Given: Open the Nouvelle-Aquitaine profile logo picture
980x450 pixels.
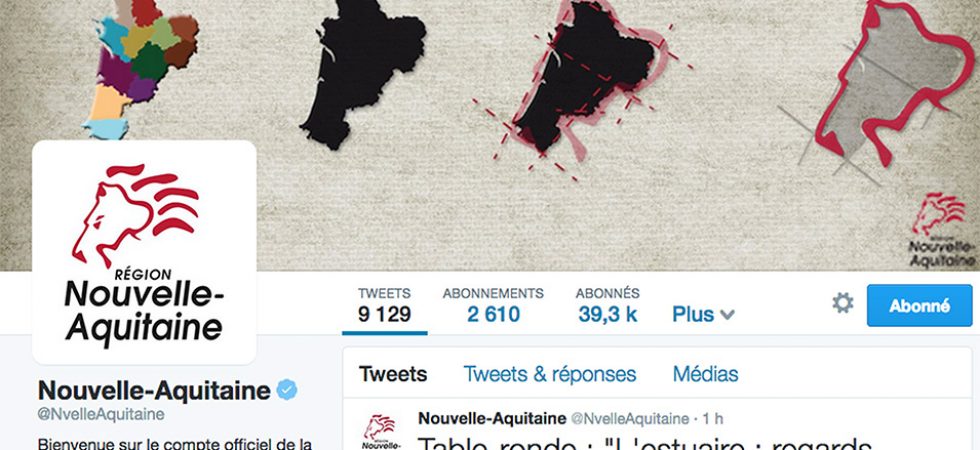Looking at the screenshot, I should click(x=144, y=252).
